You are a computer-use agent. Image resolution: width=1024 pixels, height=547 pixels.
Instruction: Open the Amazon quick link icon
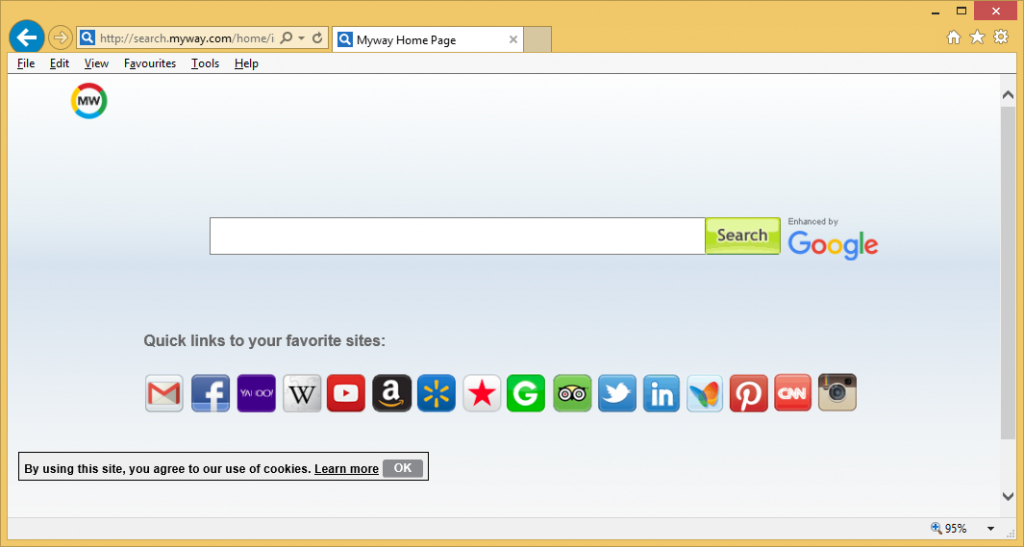392,393
